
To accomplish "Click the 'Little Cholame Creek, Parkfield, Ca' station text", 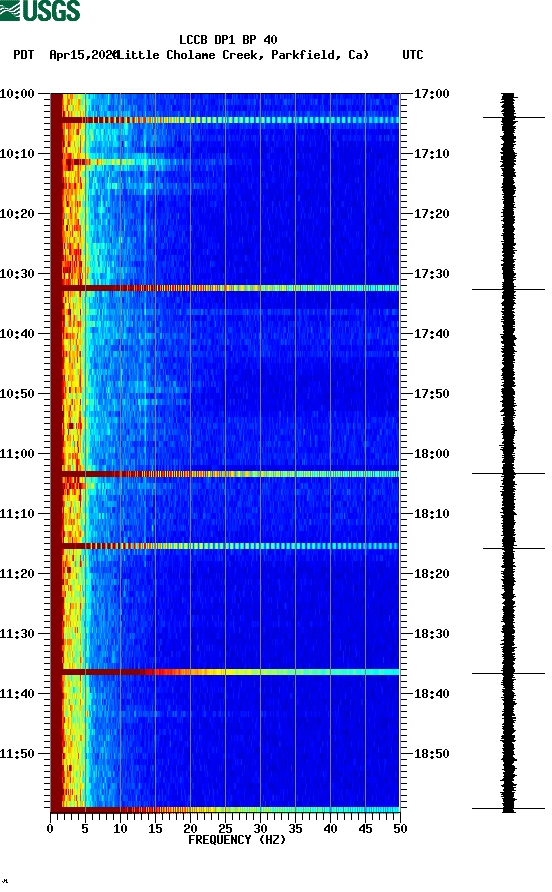I will 243,55.
